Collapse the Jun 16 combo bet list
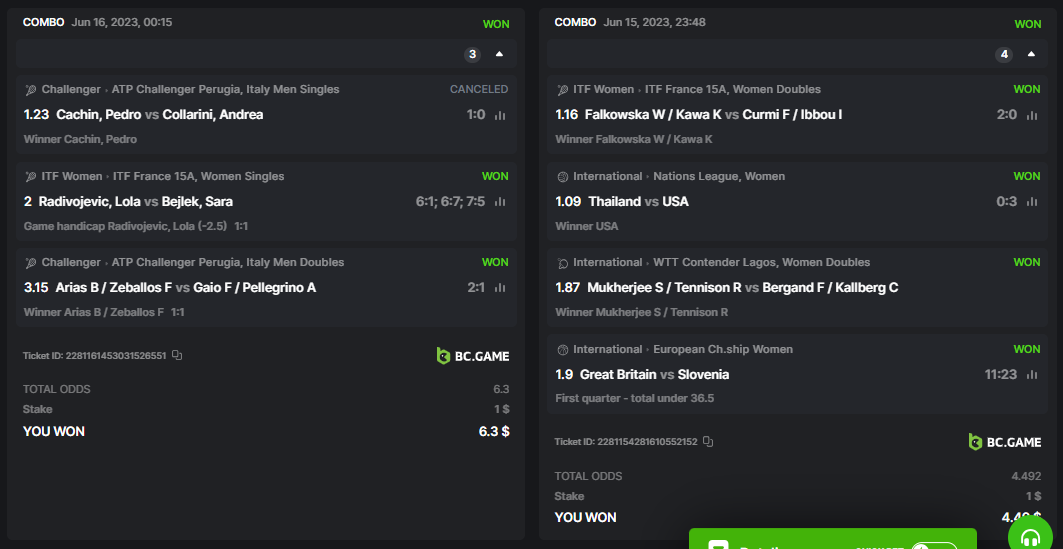Screen dimensions: 1063x549 [x=499, y=54]
